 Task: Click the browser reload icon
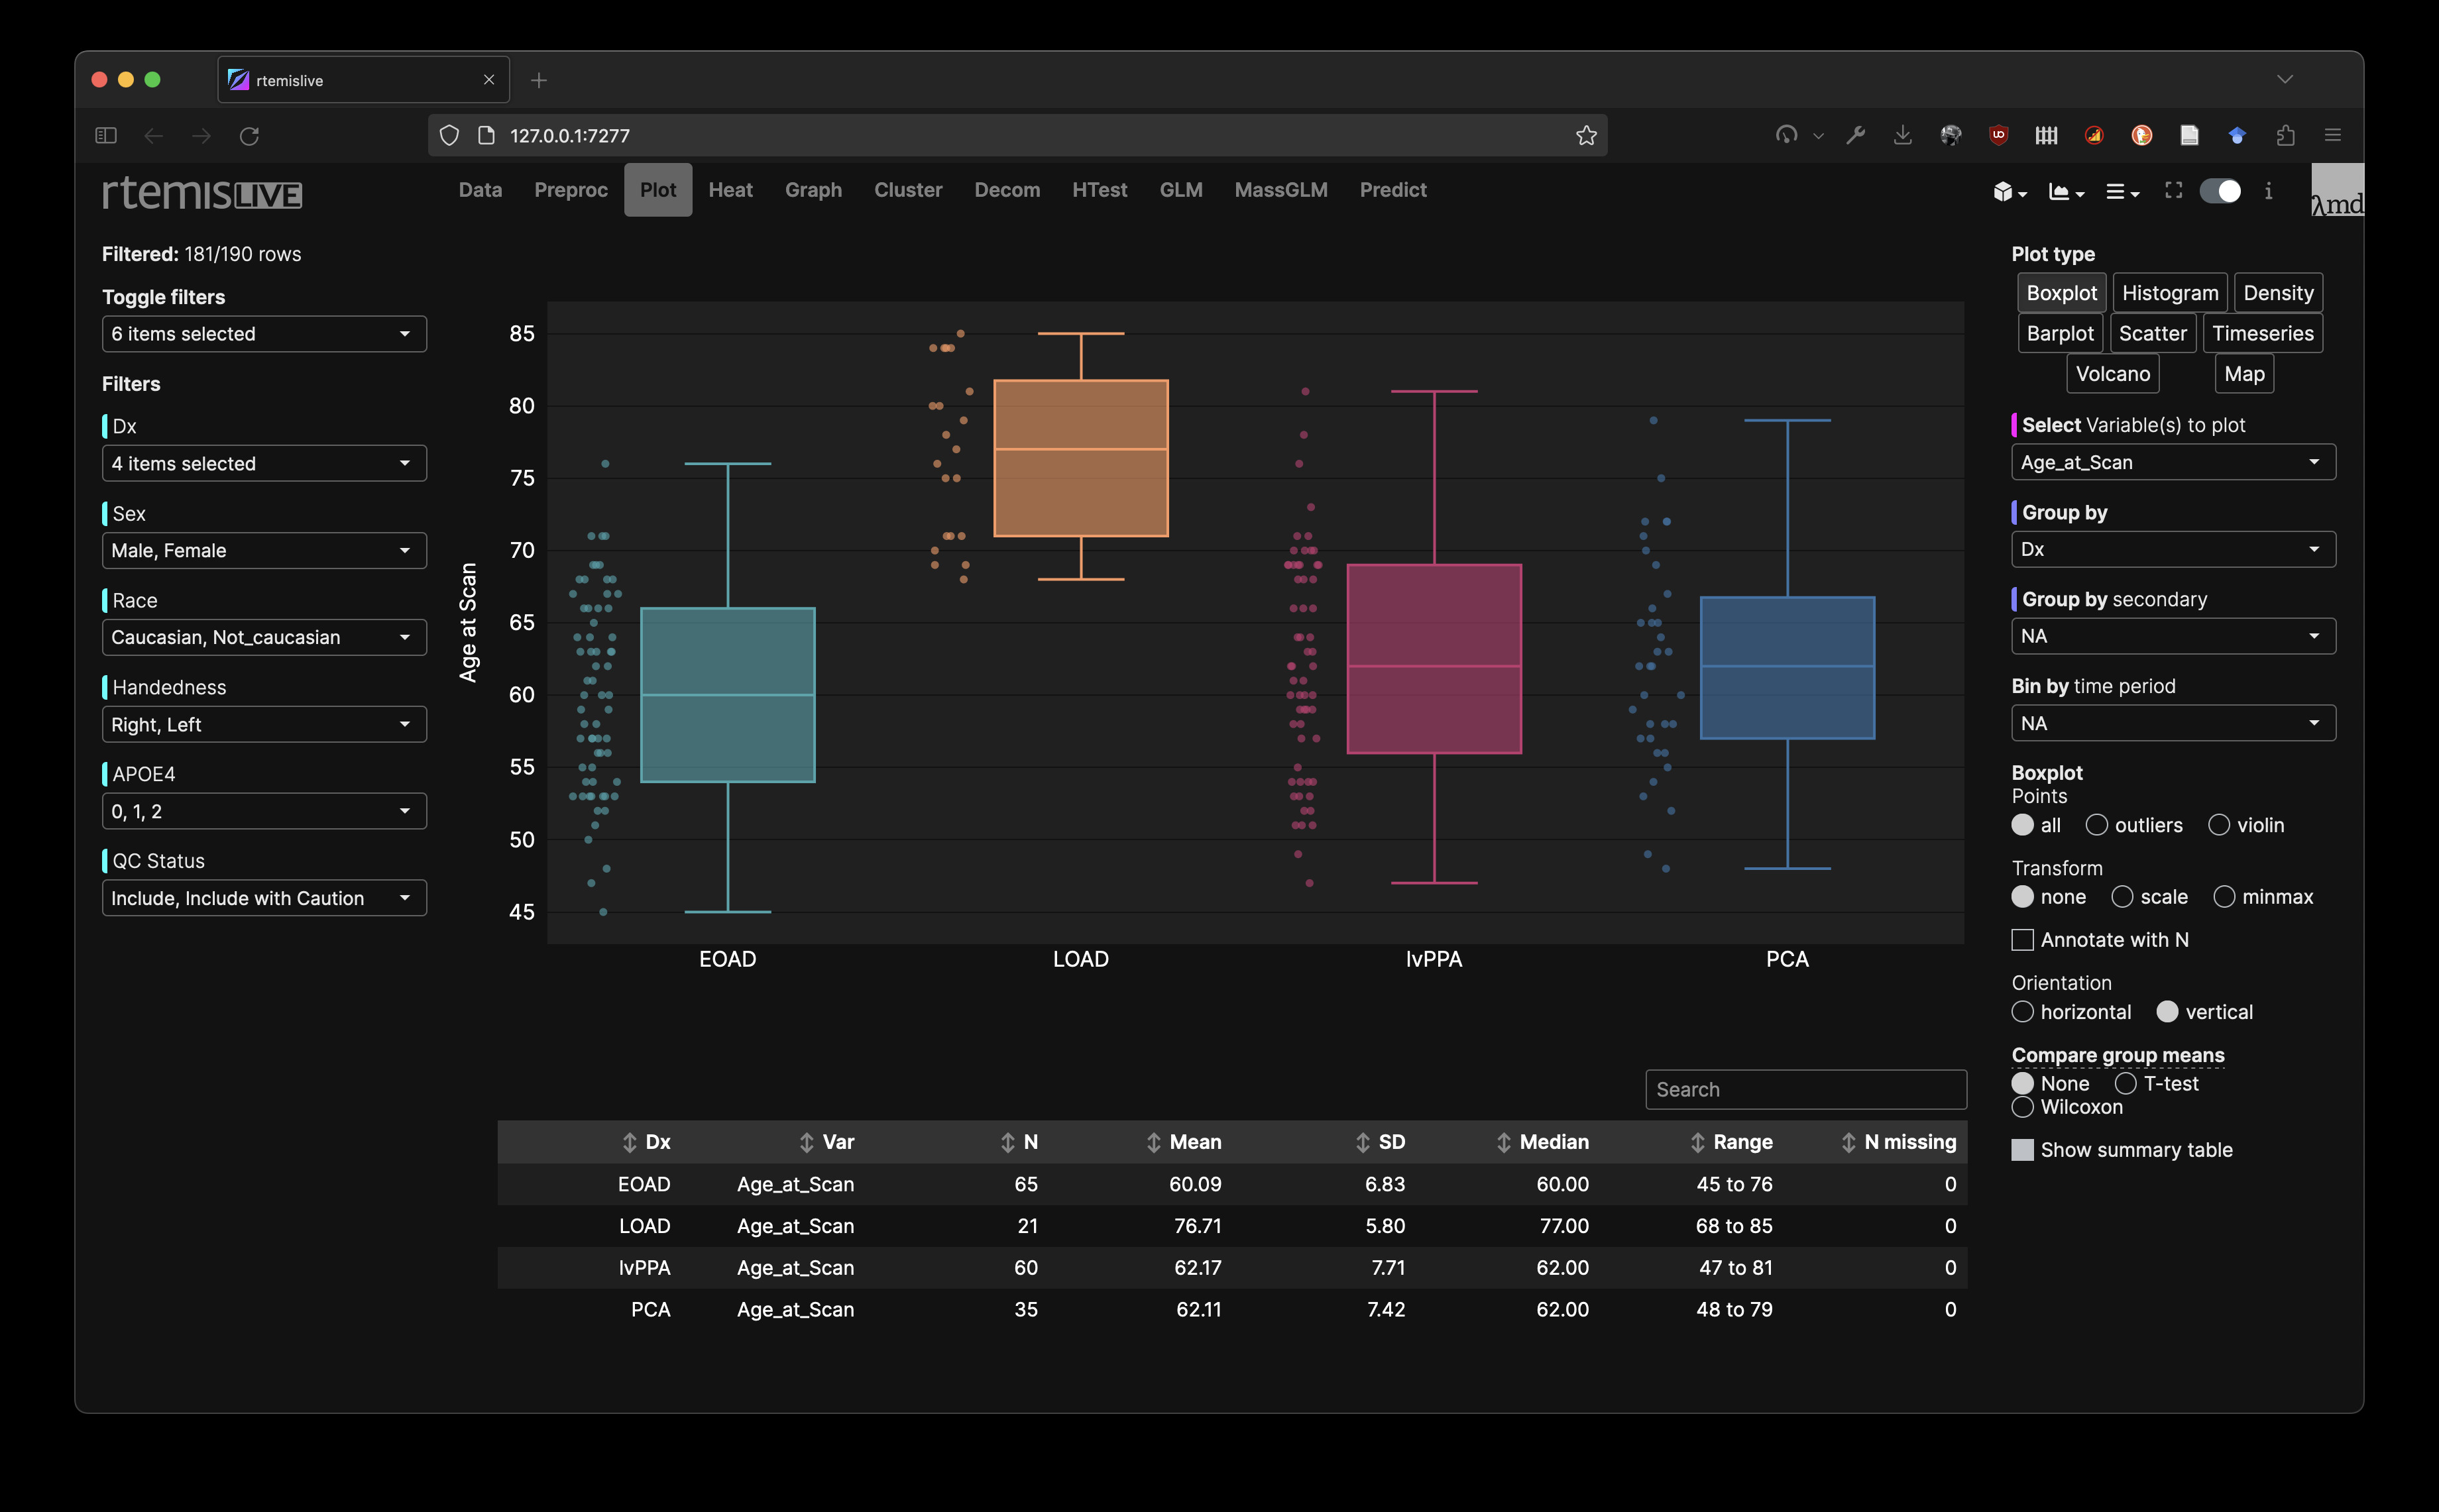pos(249,135)
